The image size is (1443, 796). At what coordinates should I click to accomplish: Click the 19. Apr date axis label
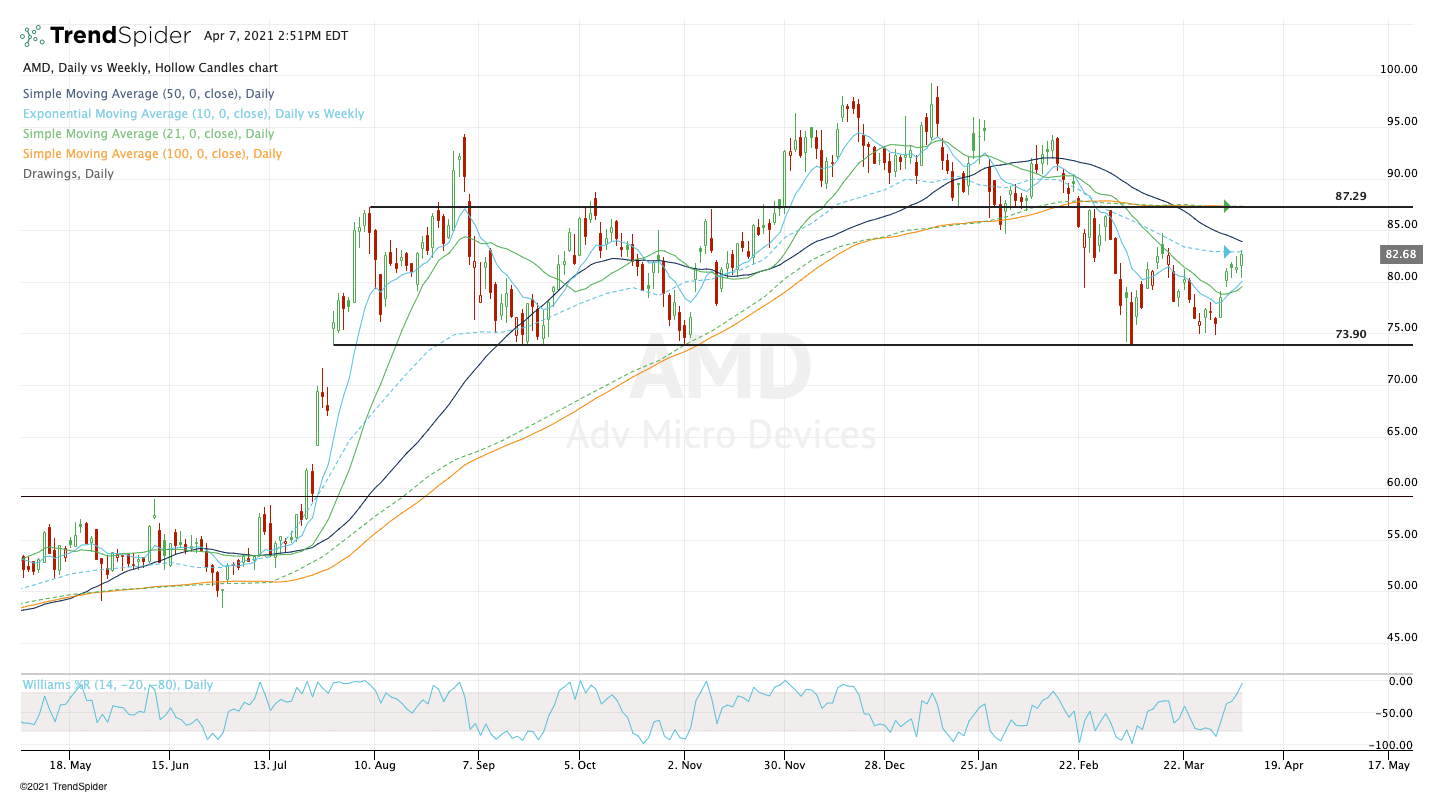[1283, 767]
